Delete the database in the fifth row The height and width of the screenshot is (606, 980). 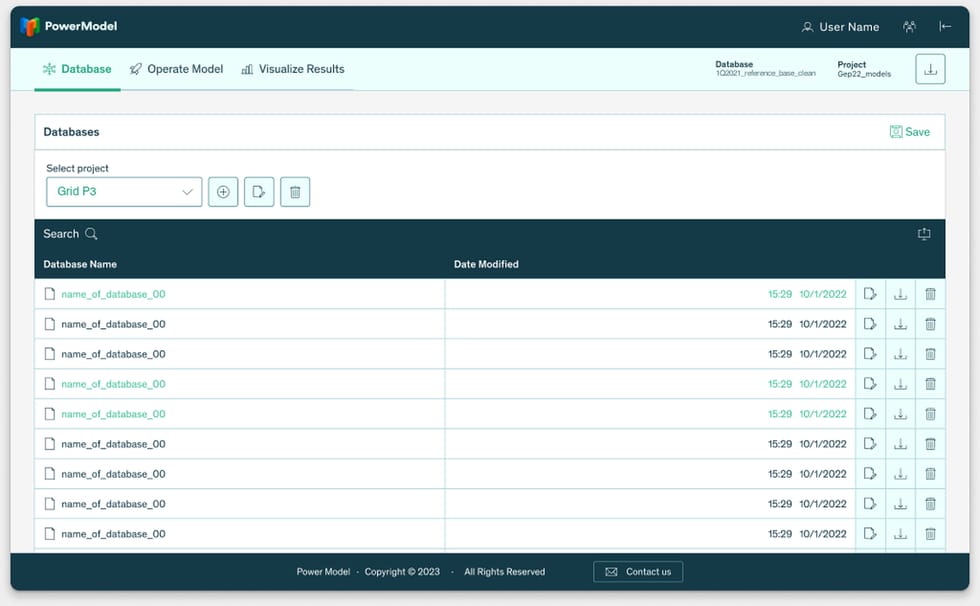tap(930, 414)
